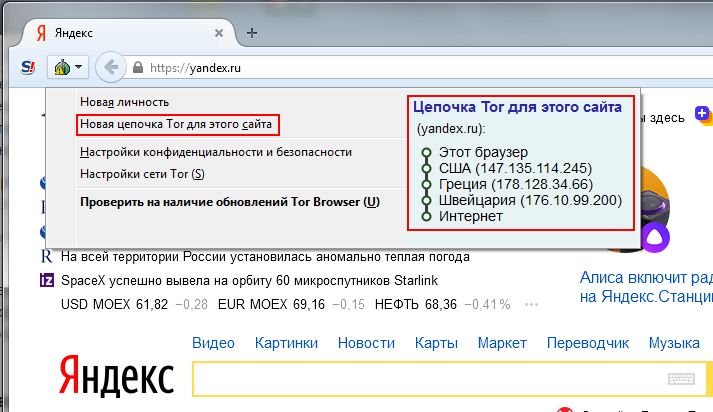Click the purple plus icon near 'здесь'

click(702, 113)
